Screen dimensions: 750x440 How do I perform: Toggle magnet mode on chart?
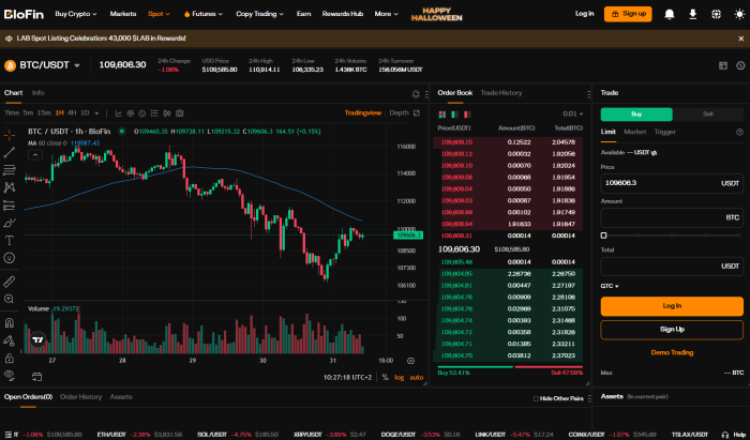9,323
